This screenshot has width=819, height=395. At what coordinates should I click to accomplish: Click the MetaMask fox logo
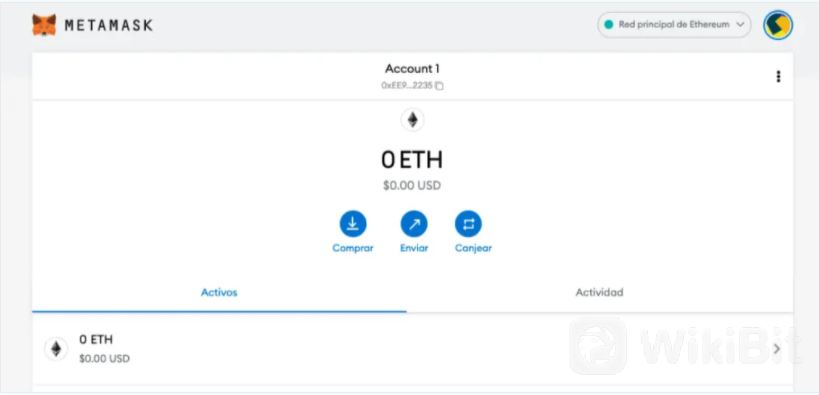pyautogui.click(x=44, y=25)
